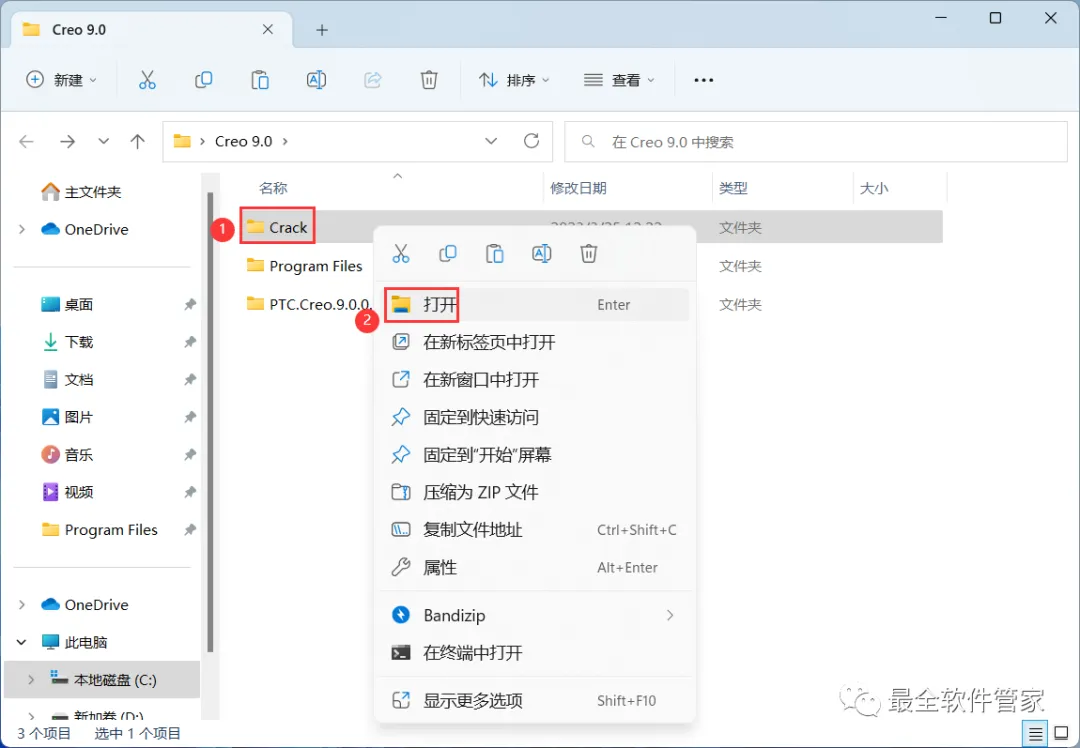Click the Copy icon in the toolbar
The width and height of the screenshot is (1080, 748).
(203, 80)
